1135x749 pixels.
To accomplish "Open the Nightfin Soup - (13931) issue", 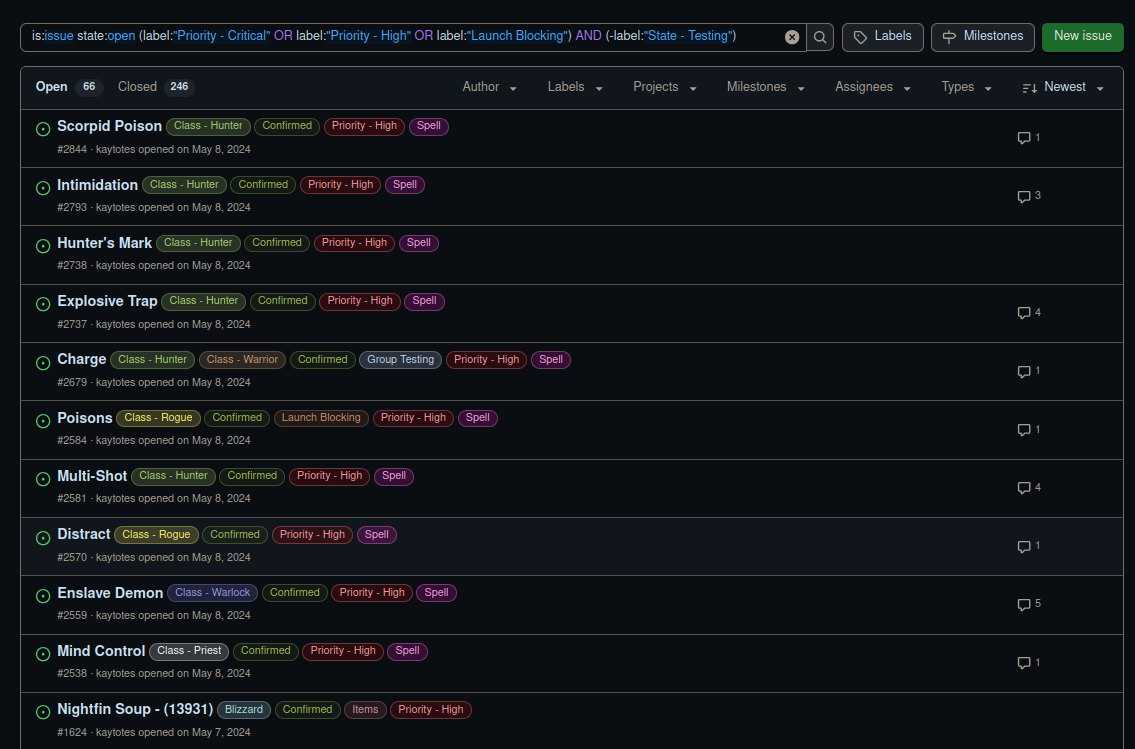I will (135, 709).
